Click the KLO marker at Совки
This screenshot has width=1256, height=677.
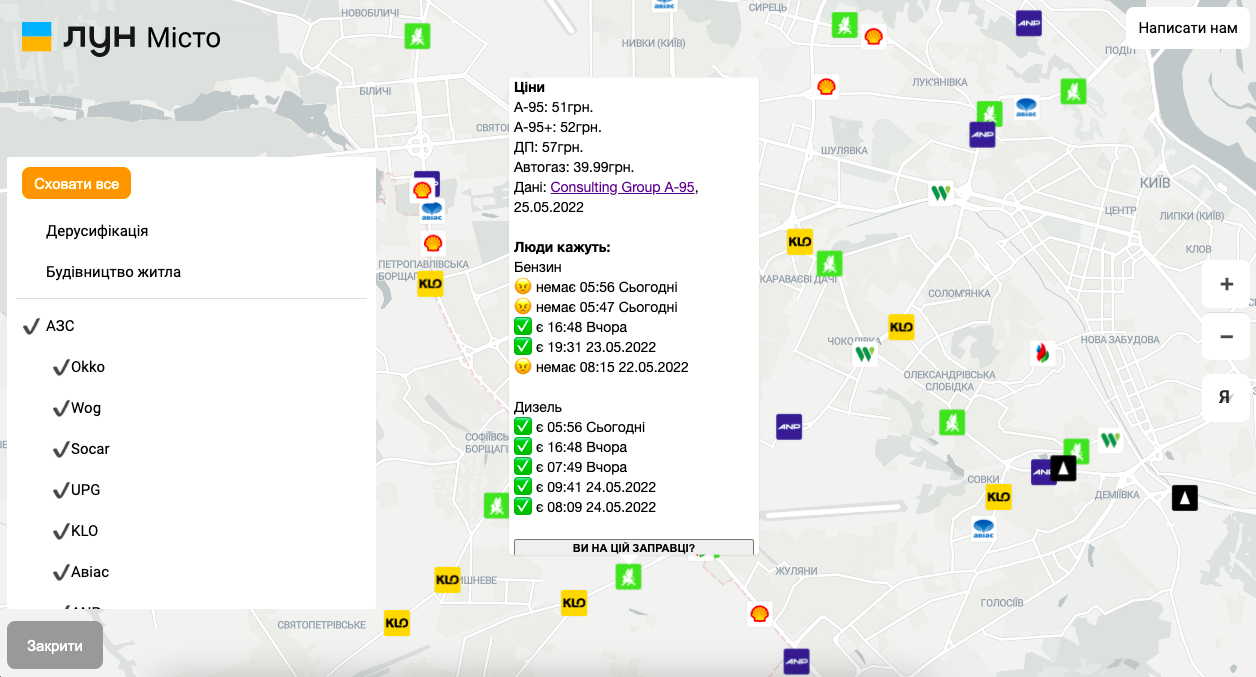tap(998, 497)
